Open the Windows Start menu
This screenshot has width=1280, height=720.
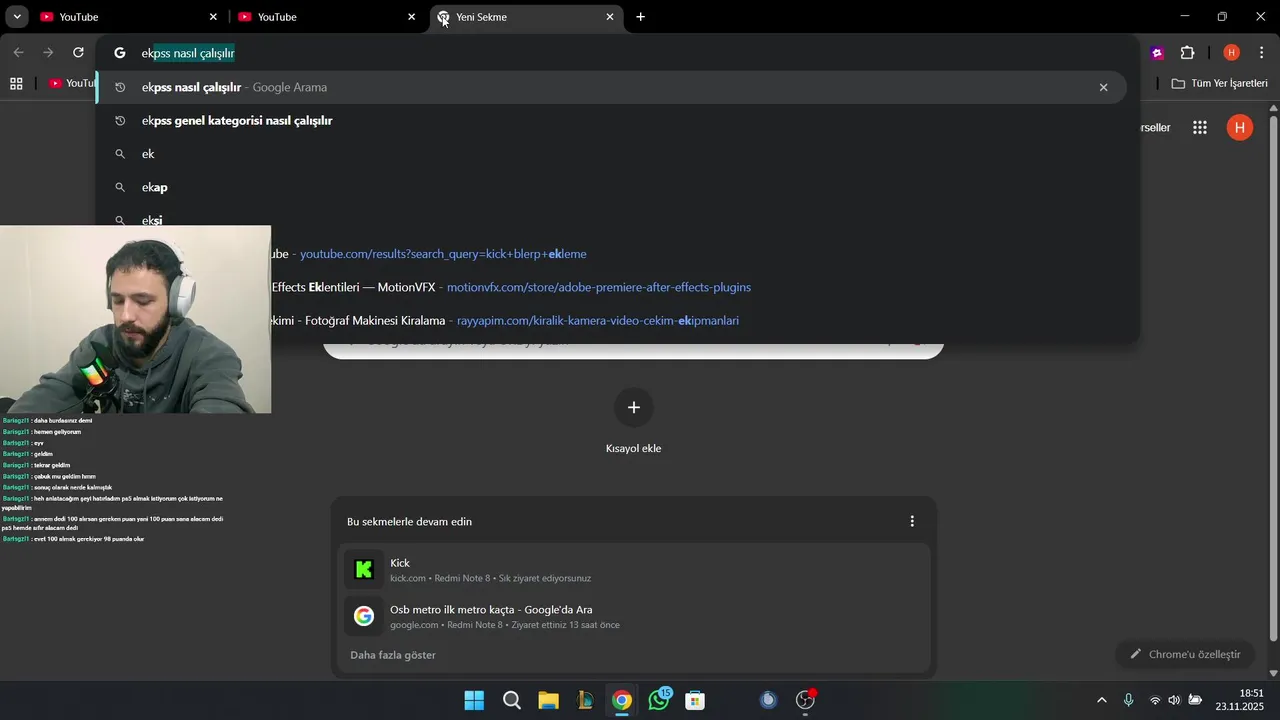point(474,700)
